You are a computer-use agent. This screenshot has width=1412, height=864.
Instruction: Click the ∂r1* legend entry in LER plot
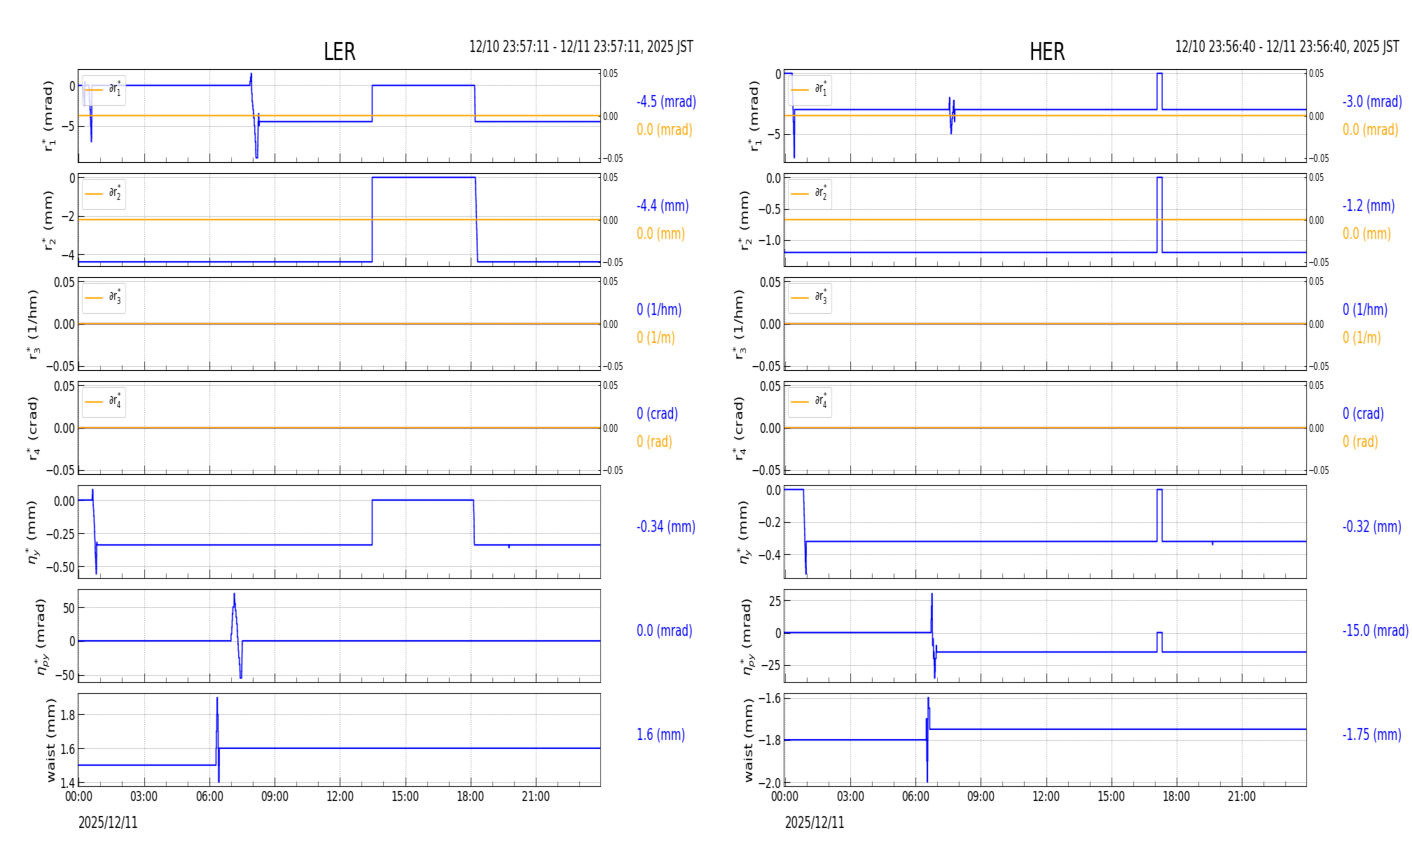point(104,89)
